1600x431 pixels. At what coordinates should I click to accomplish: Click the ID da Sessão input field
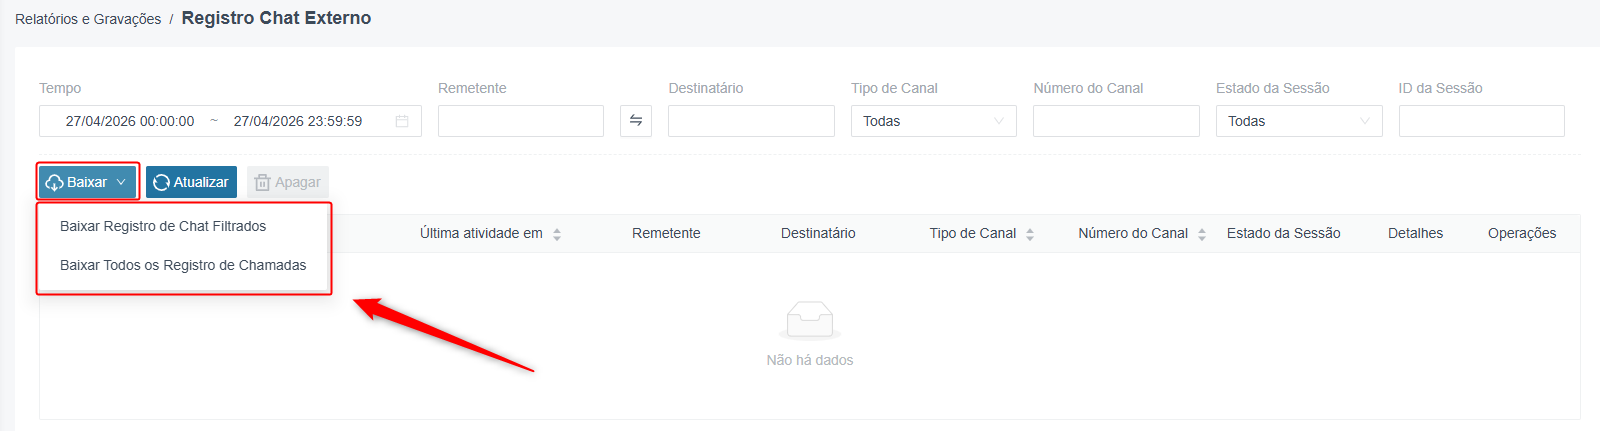click(1481, 121)
